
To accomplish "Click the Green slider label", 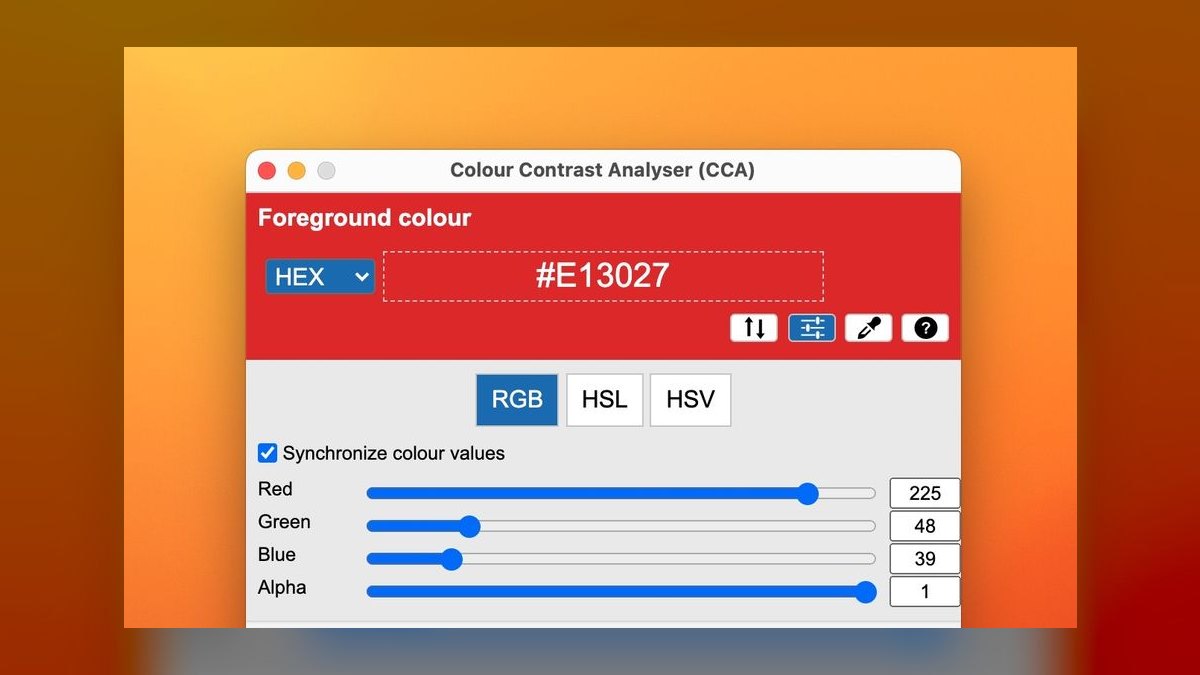I will (x=284, y=522).
